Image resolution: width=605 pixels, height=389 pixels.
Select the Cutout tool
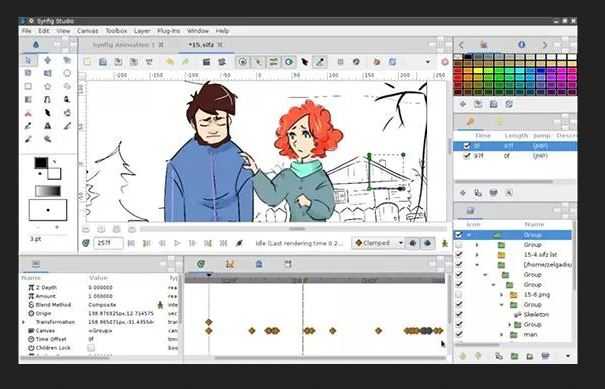pyautogui.click(x=28, y=113)
